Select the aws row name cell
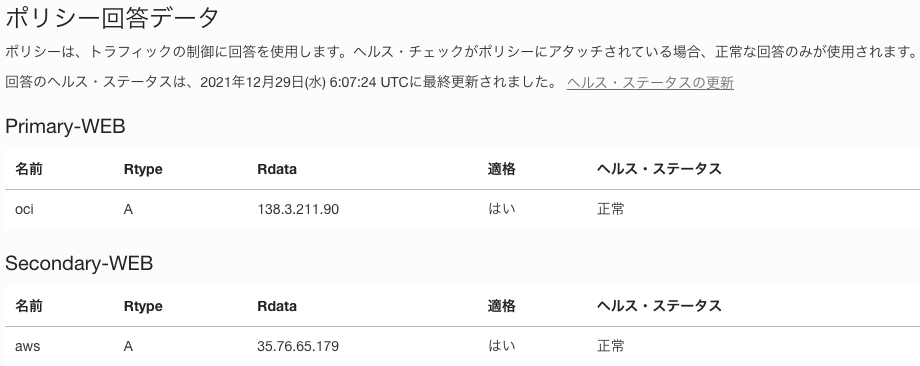 coord(28,346)
